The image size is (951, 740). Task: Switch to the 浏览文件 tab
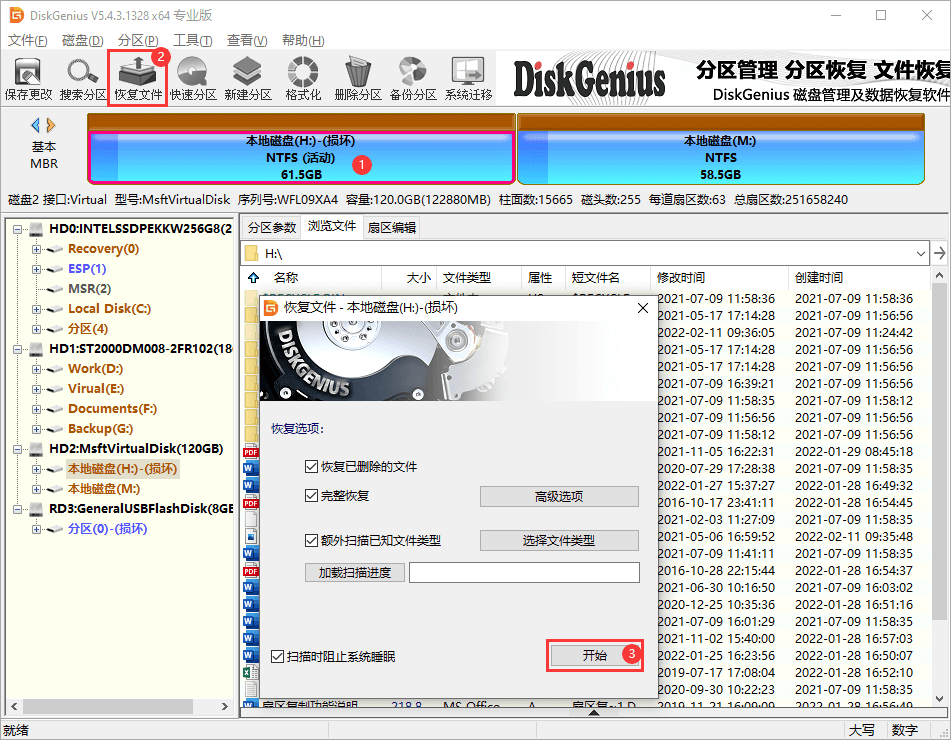tap(332, 226)
